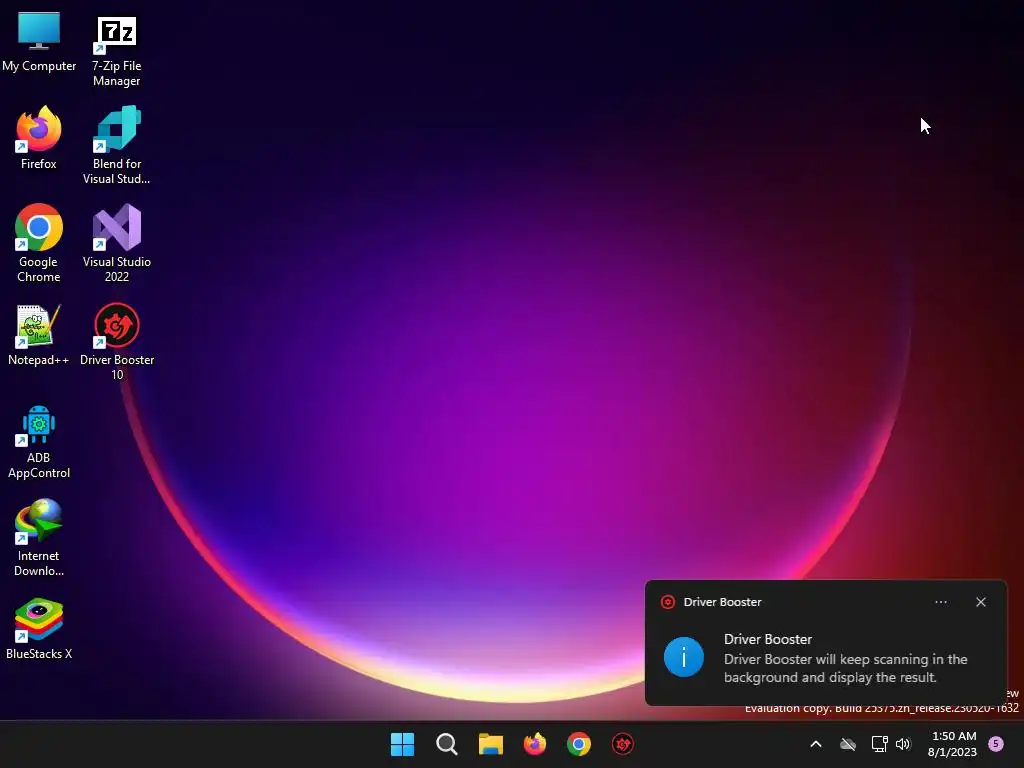
Task: Launch ADB AppControl desktop shortcut
Action: [39, 441]
